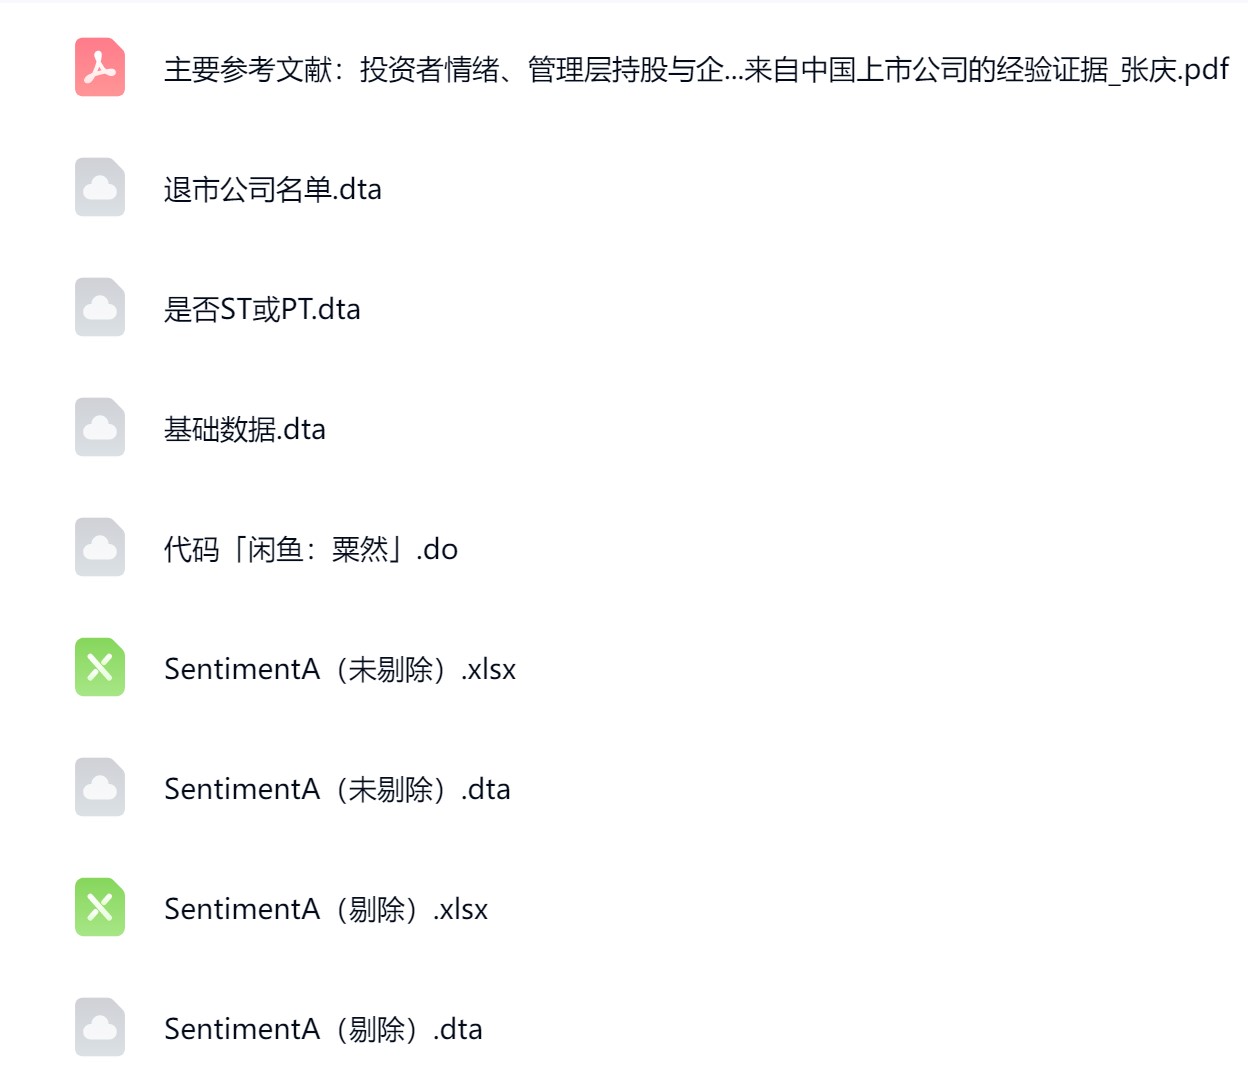This screenshot has height=1086, width=1248.
Task: Select the SentimentA（剔除）.dta file name
Action: 323,1029
